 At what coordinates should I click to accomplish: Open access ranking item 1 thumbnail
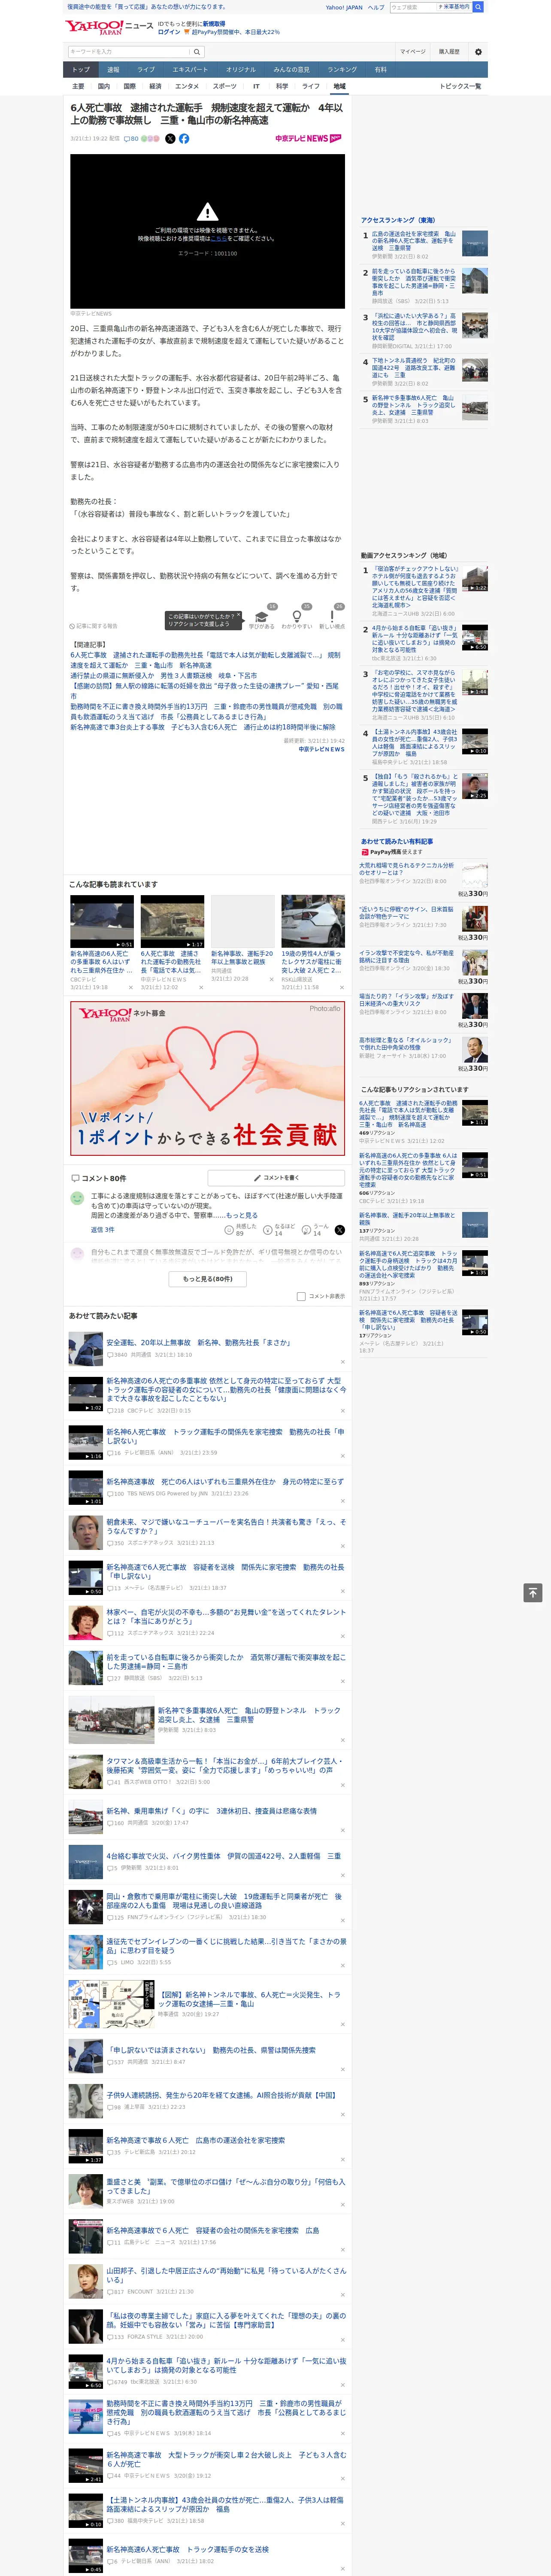tap(474, 244)
